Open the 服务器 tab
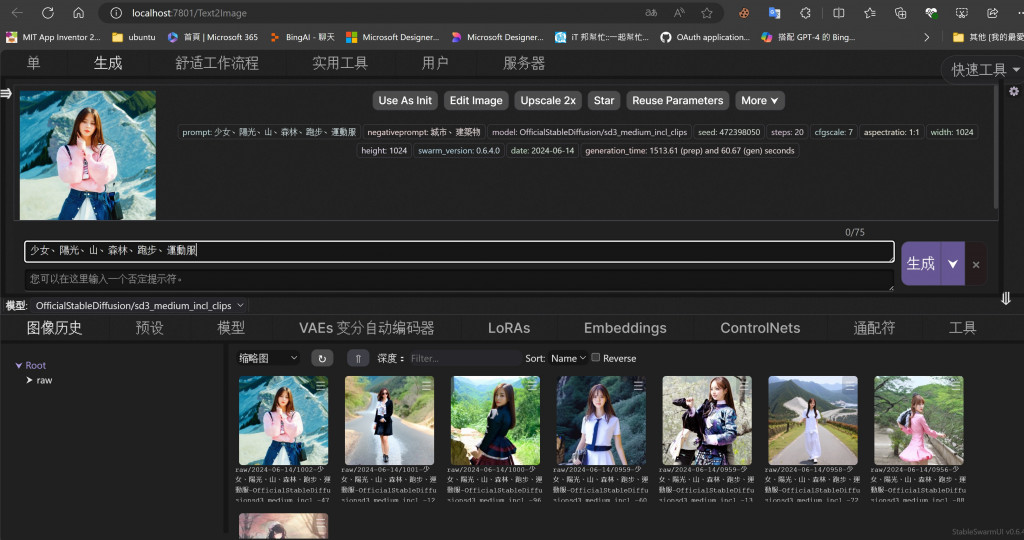This screenshot has width=1024, height=540. [524, 63]
